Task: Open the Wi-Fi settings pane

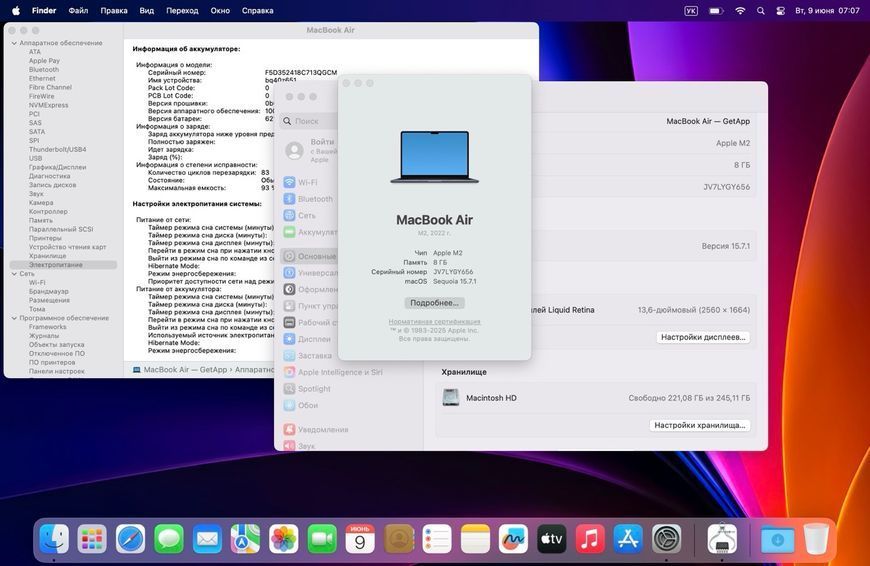Action: 307,182
